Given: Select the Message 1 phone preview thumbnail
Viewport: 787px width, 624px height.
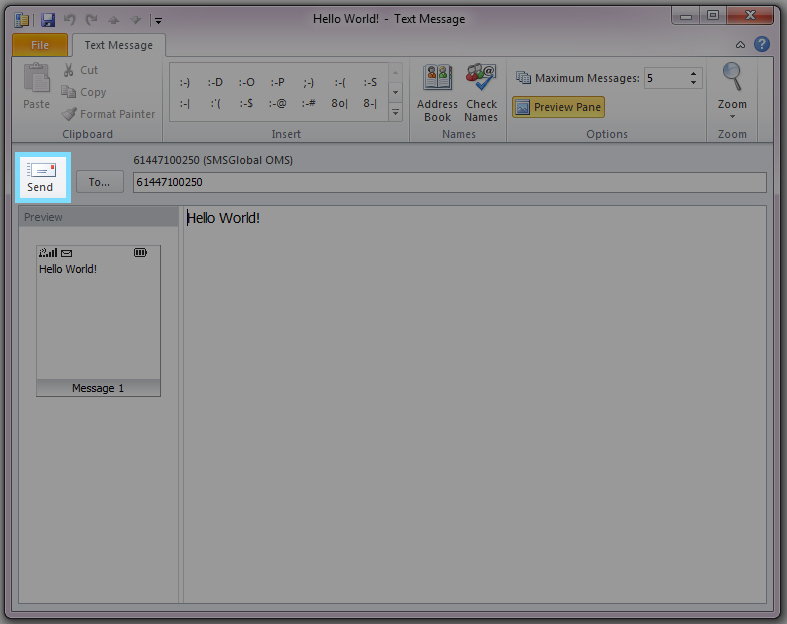Looking at the screenshot, I should [98, 320].
